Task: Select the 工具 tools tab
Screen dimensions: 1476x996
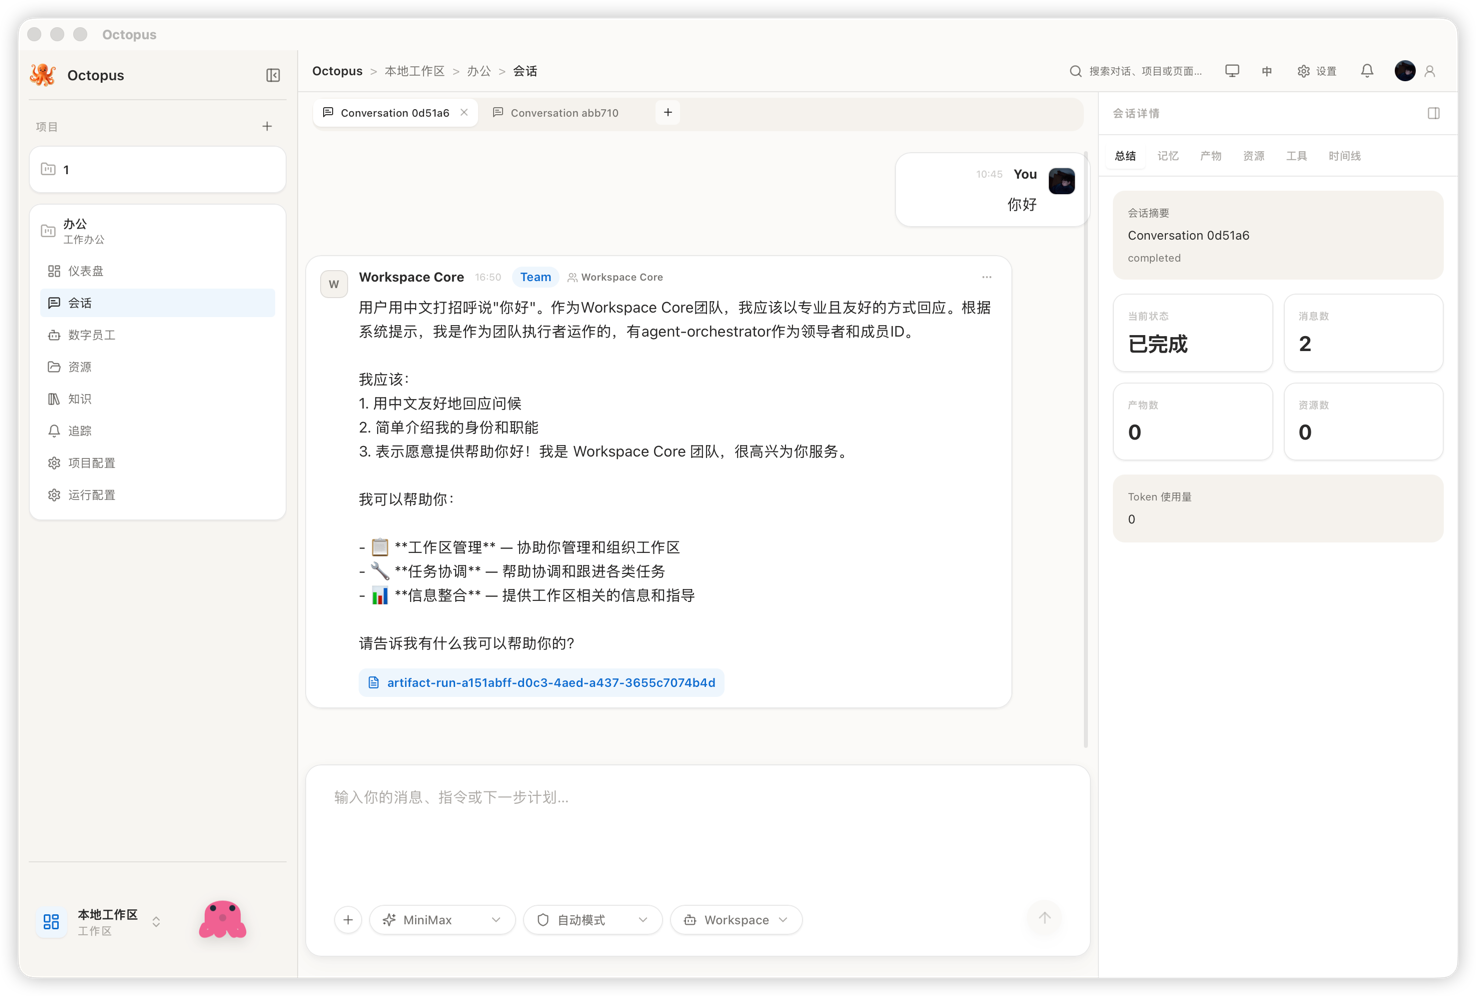Action: pyautogui.click(x=1297, y=156)
